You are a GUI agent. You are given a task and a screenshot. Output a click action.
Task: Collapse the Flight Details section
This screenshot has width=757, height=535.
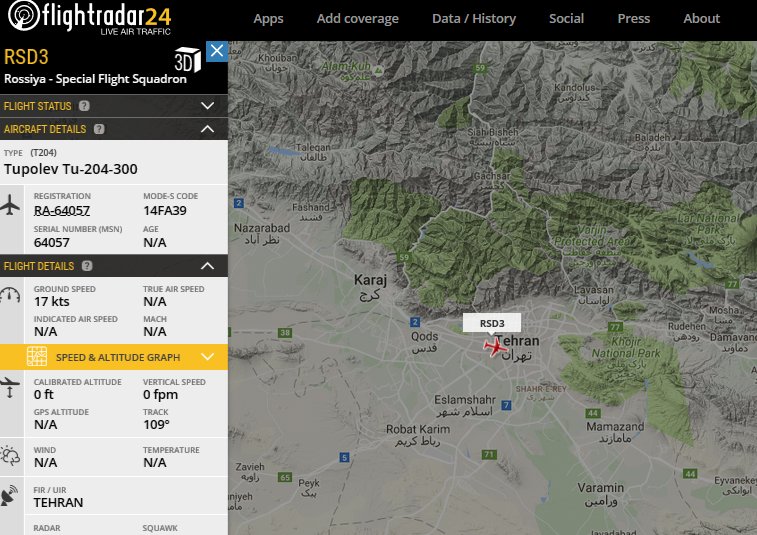(x=207, y=266)
